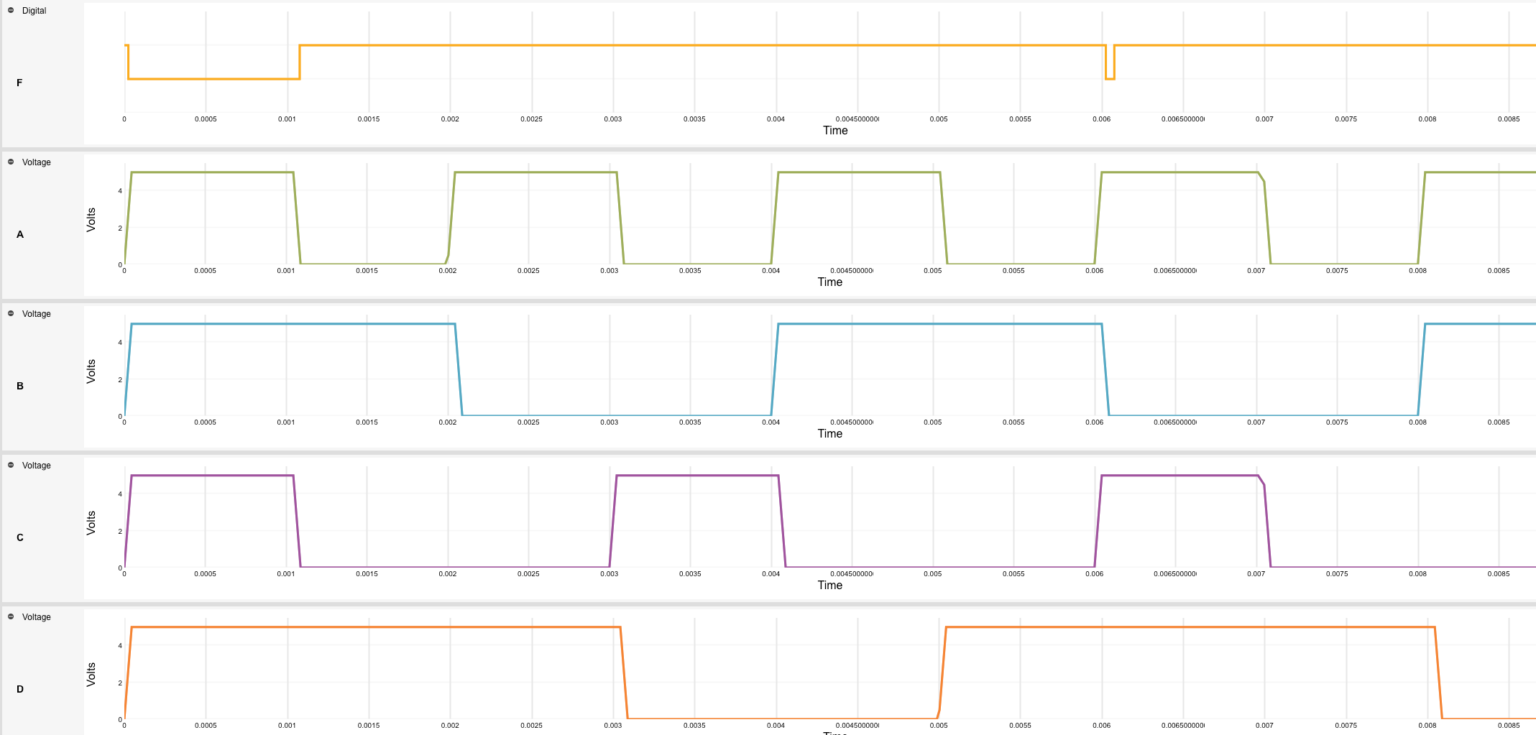Click the minus icon beside Digital

click(10, 10)
